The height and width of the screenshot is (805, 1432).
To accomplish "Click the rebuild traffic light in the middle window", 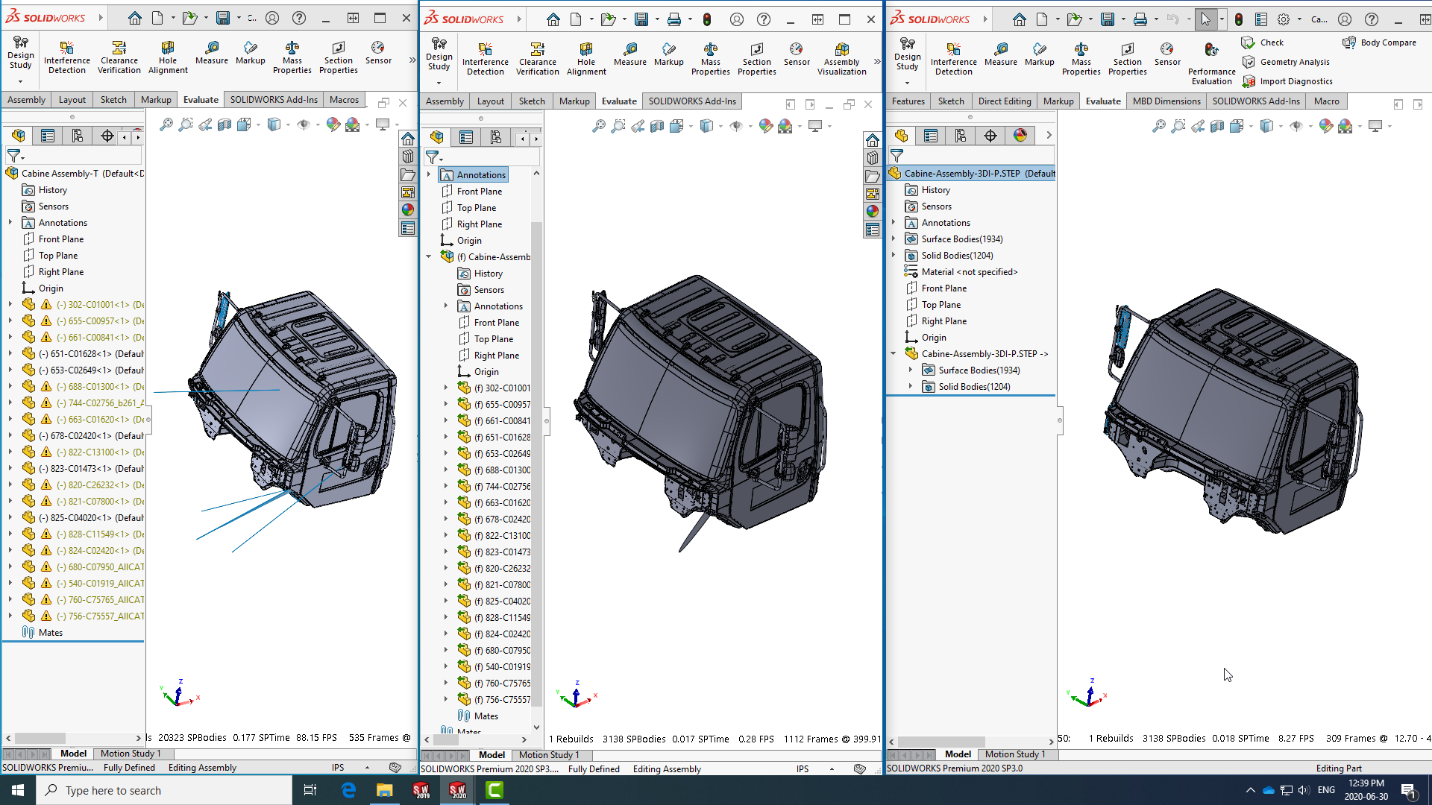I will [x=707, y=19].
